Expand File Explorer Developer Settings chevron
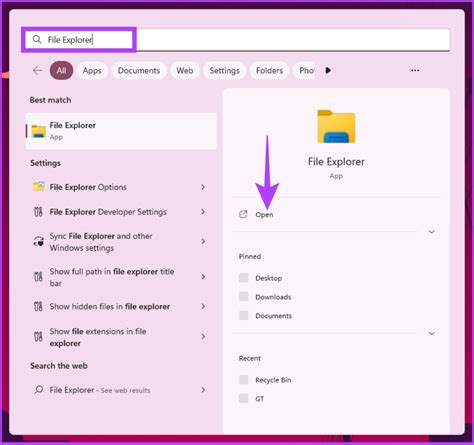The image size is (474, 445). (203, 212)
